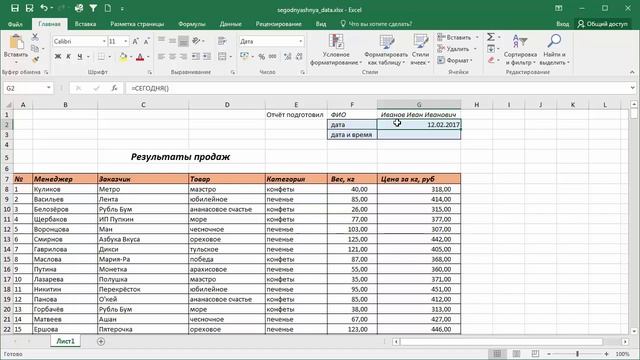Click the AutoSum sigma icon
This screenshot has height=360, width=640.
(x=491, y=37)
